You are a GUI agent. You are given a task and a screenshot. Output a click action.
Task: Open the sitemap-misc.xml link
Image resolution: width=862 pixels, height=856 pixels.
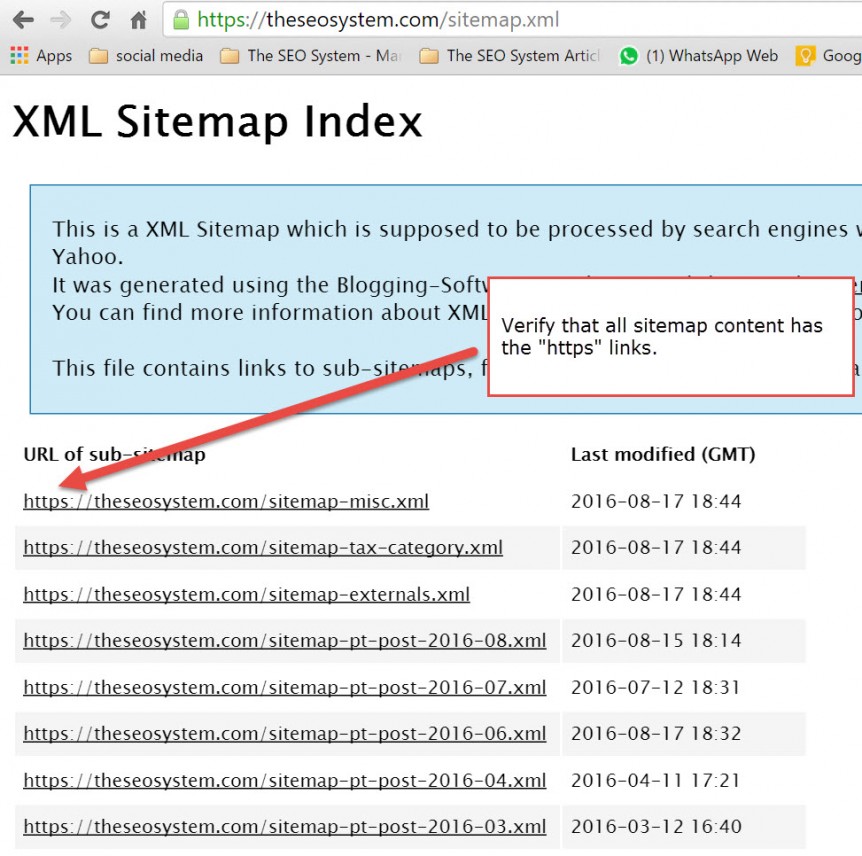click(x=226, y=501)
